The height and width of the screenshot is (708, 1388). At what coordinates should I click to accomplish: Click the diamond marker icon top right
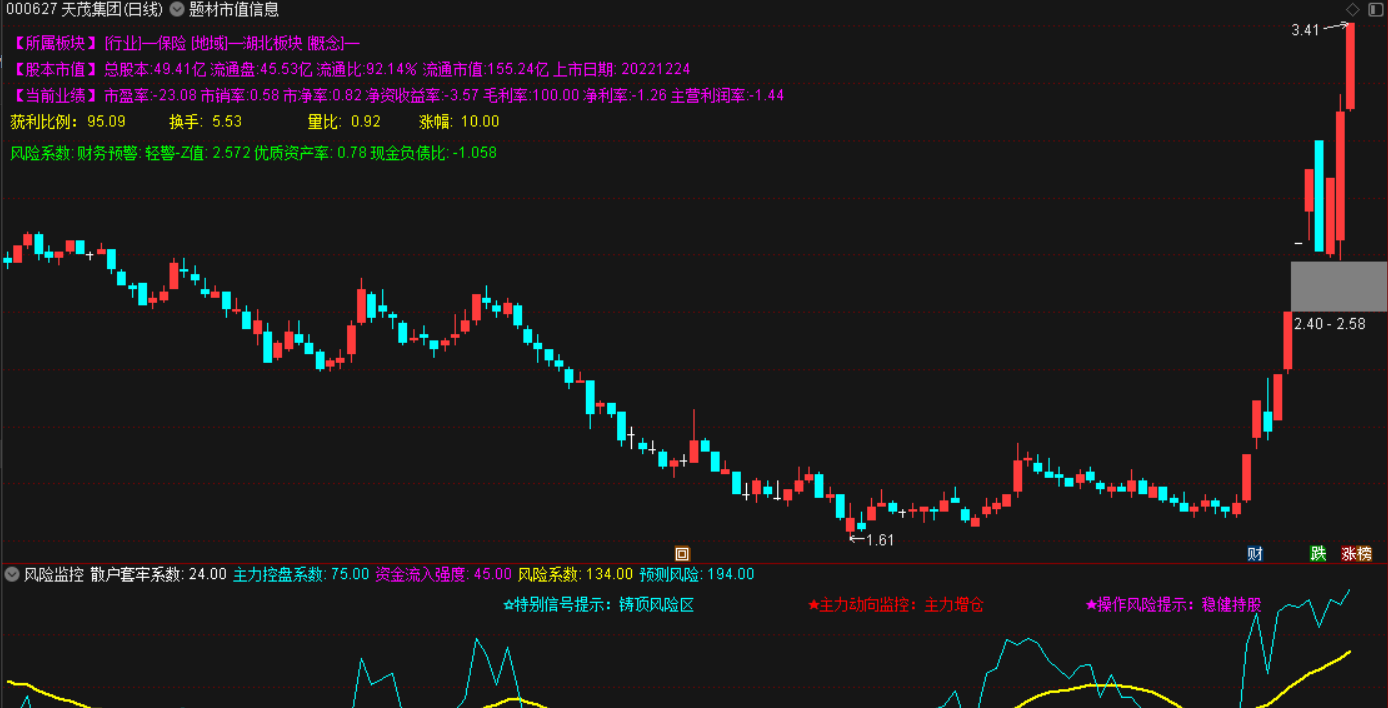point(1352,10)
